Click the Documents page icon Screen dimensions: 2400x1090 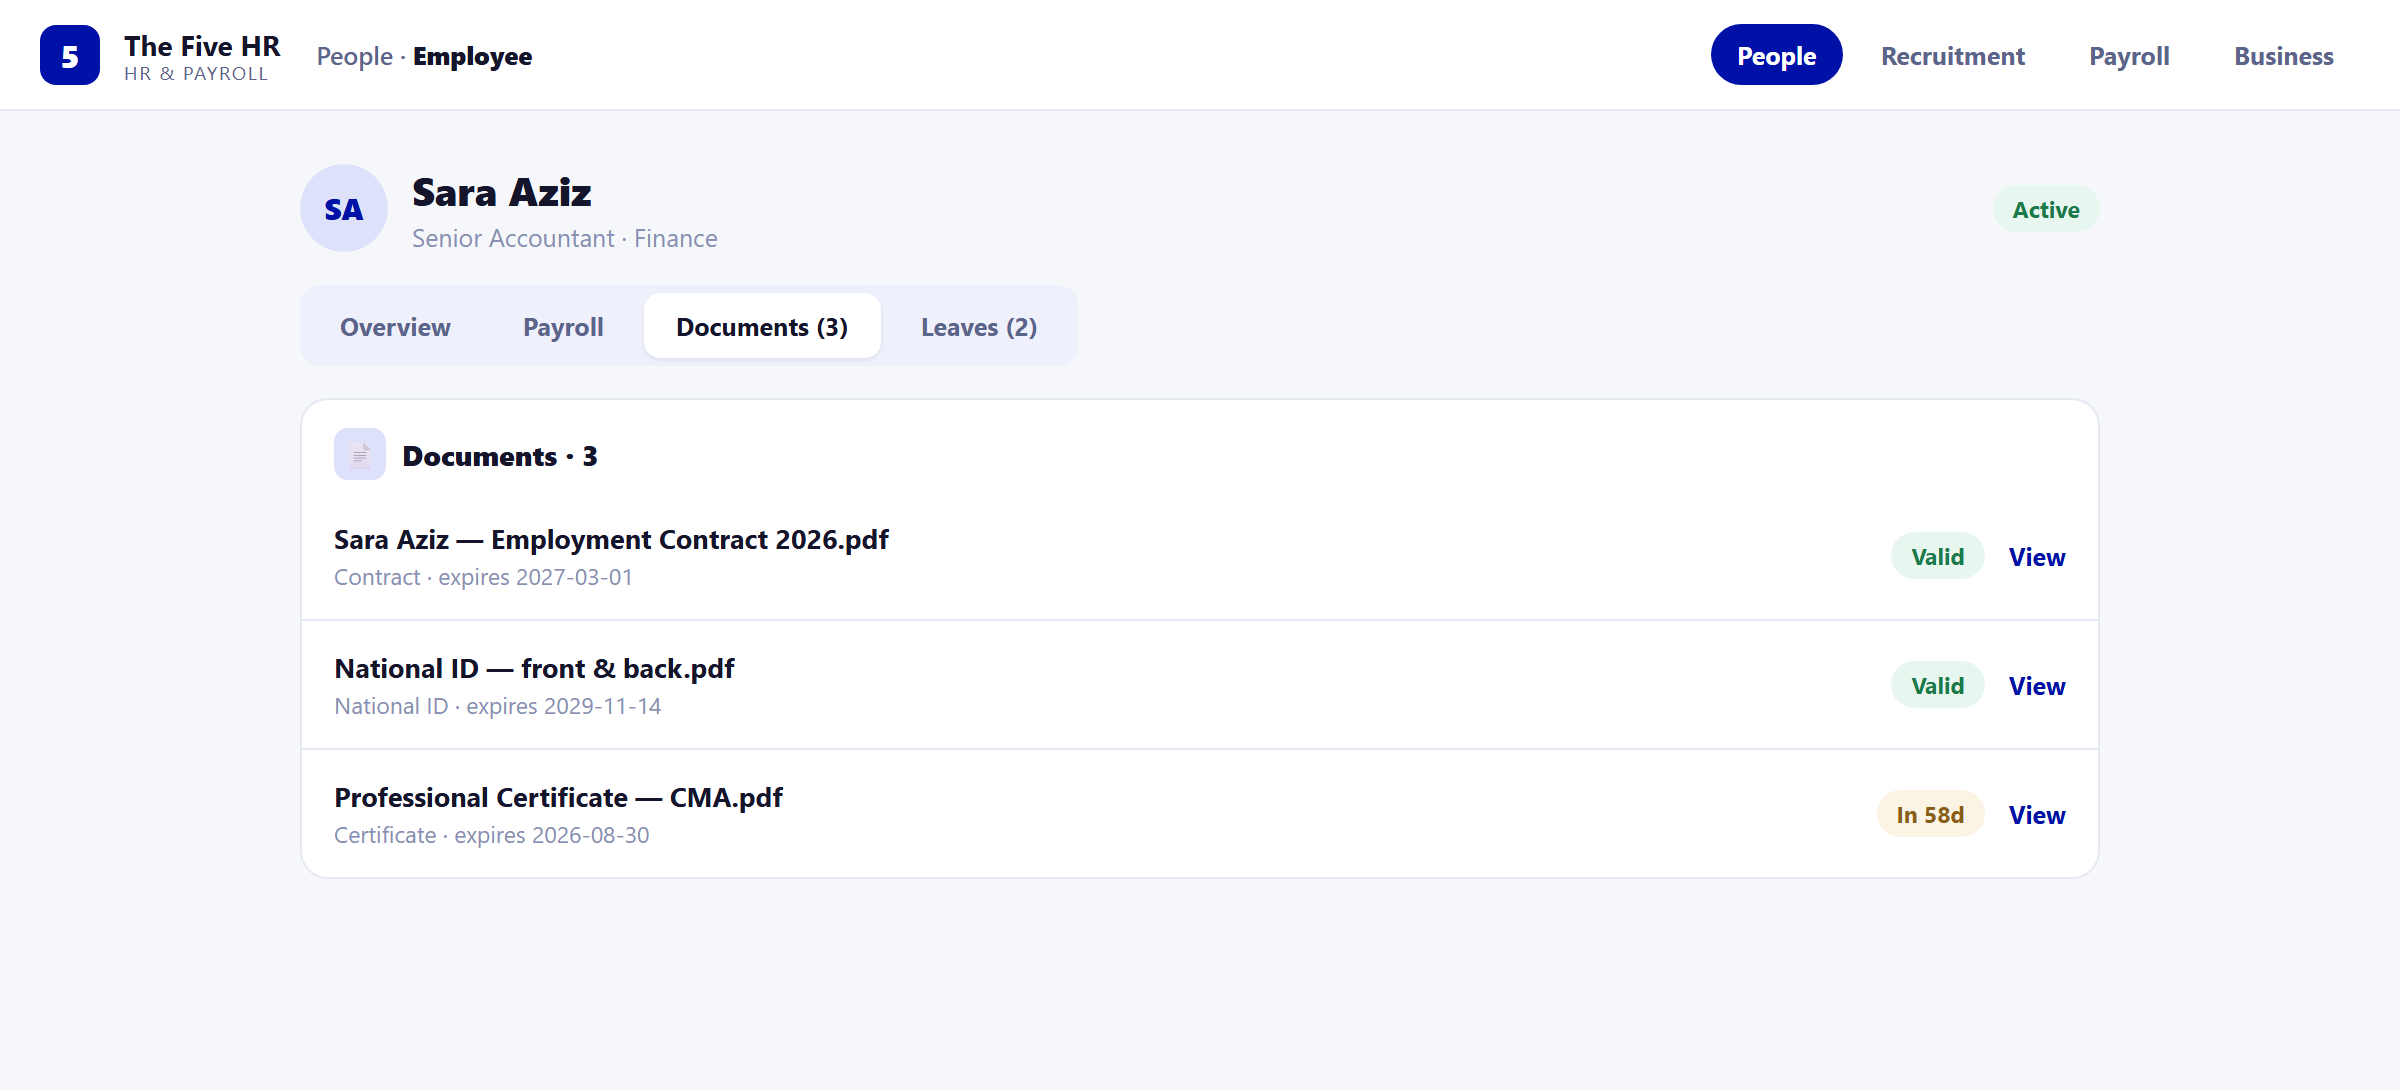coord(360,454)
